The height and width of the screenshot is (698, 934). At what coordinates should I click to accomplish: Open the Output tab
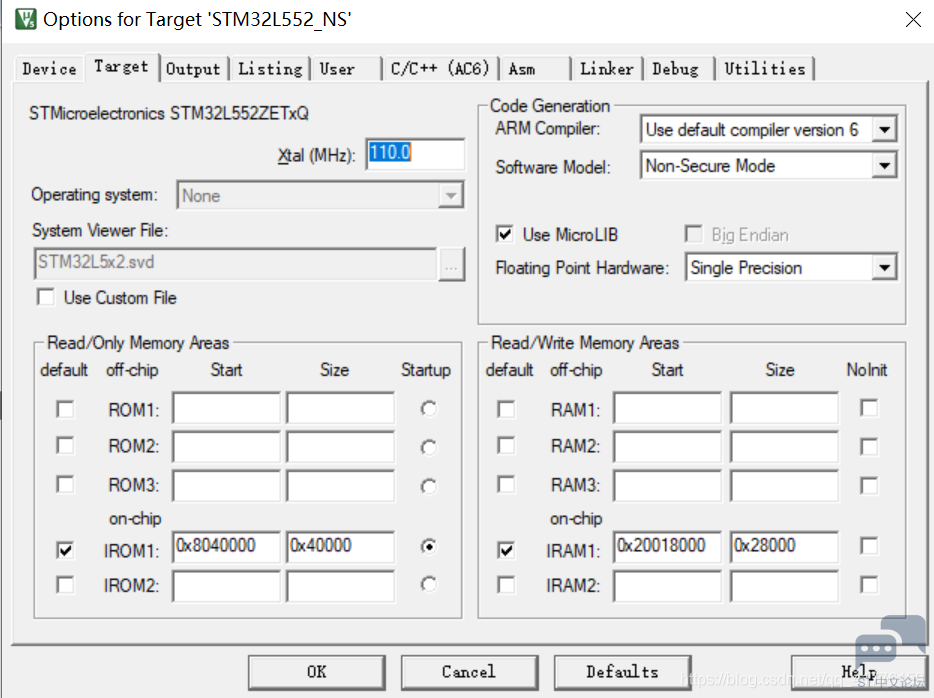(x=193, y=69)
